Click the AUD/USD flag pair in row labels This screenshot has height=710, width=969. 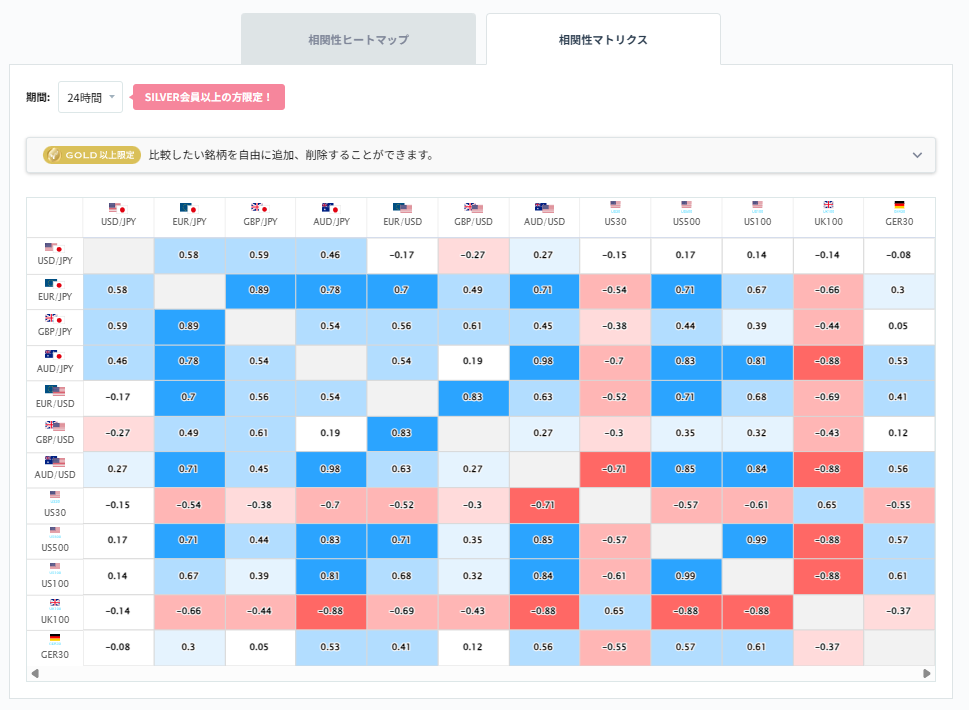point(53,462)
